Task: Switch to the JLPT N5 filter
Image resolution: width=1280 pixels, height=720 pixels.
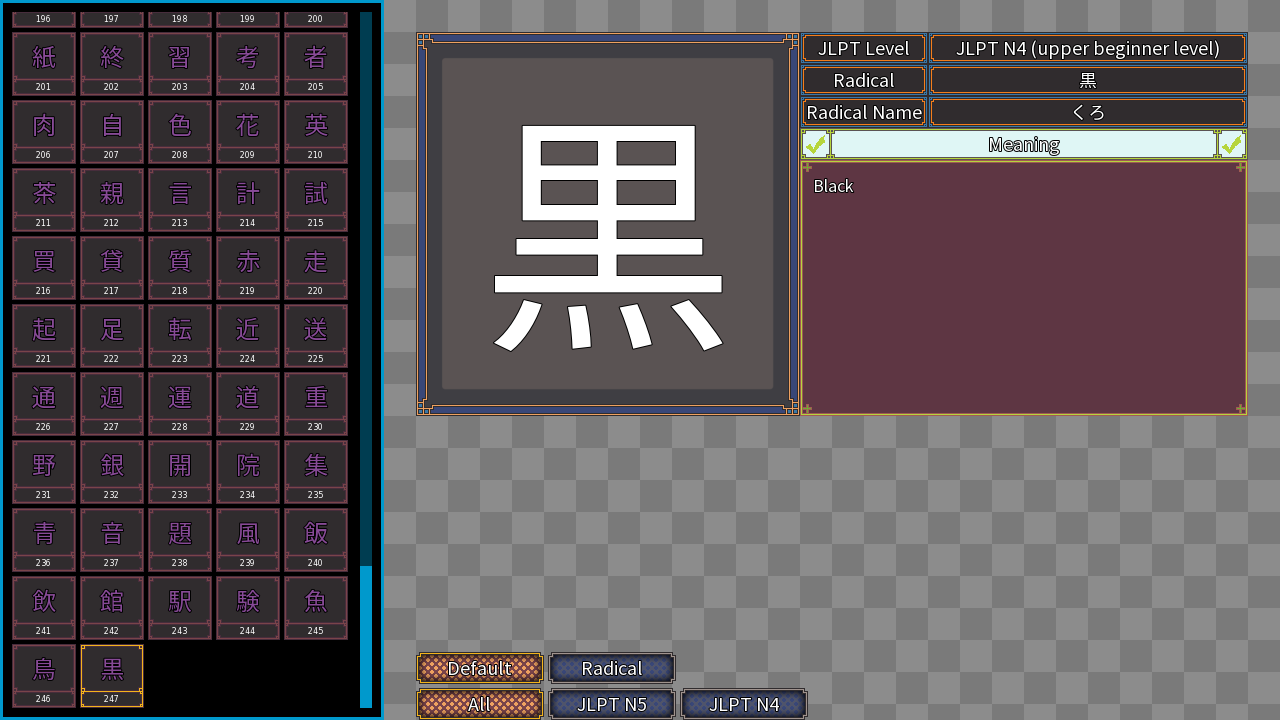Action: [x=612, y=703]
